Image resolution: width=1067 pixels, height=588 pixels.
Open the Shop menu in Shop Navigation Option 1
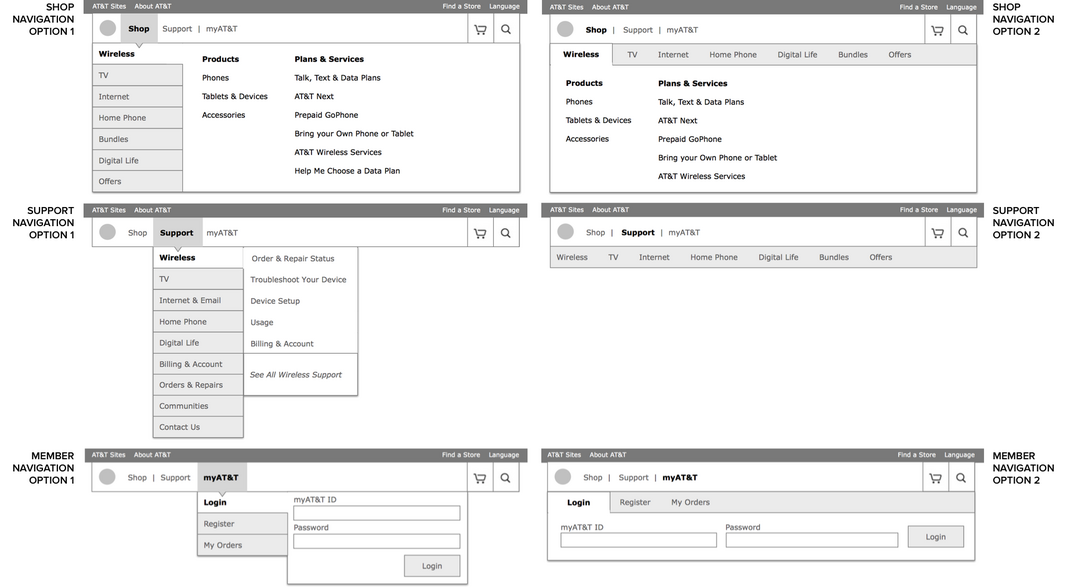point(139,29)
